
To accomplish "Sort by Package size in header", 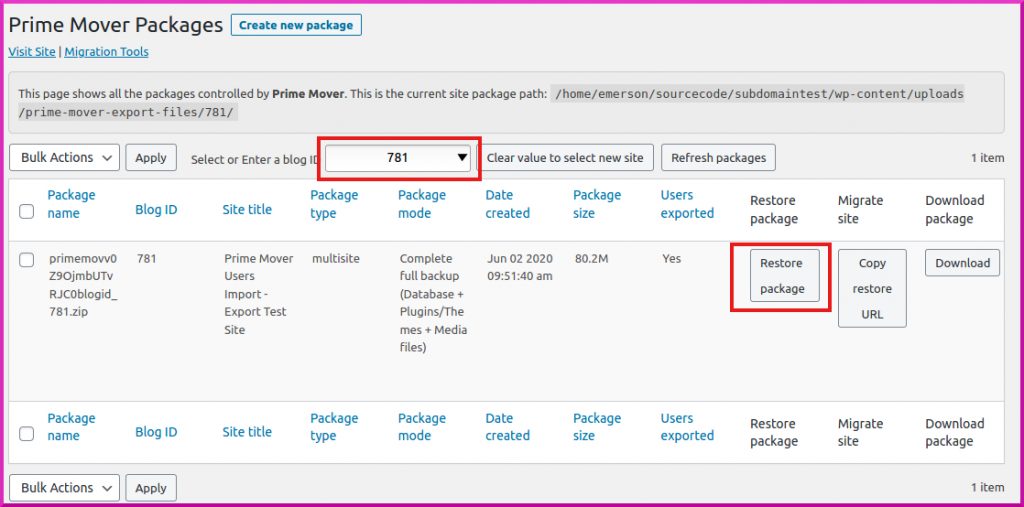I will click(x=597, y=204).
